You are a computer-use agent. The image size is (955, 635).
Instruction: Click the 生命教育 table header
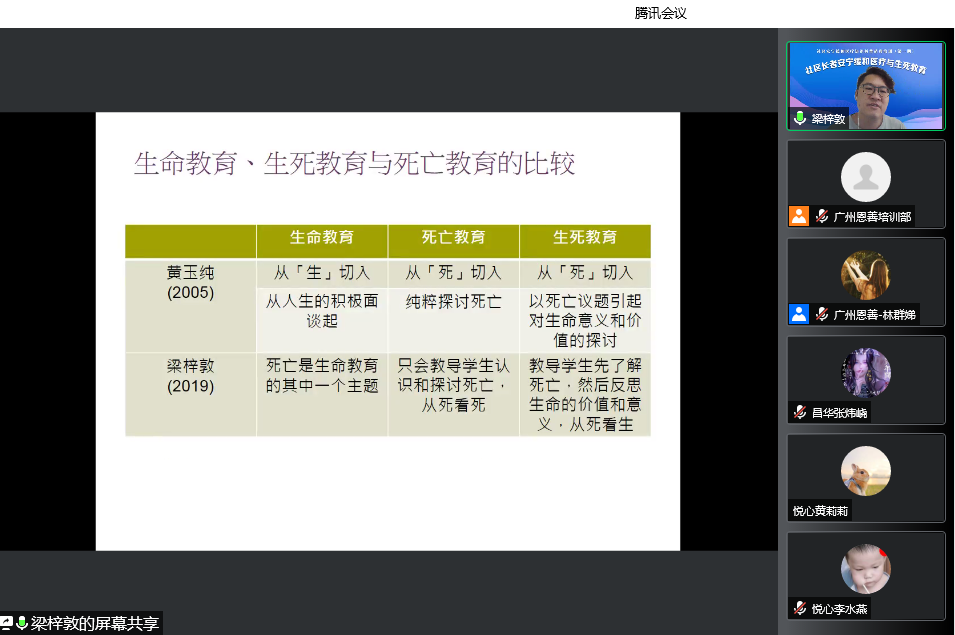[322, 241]
